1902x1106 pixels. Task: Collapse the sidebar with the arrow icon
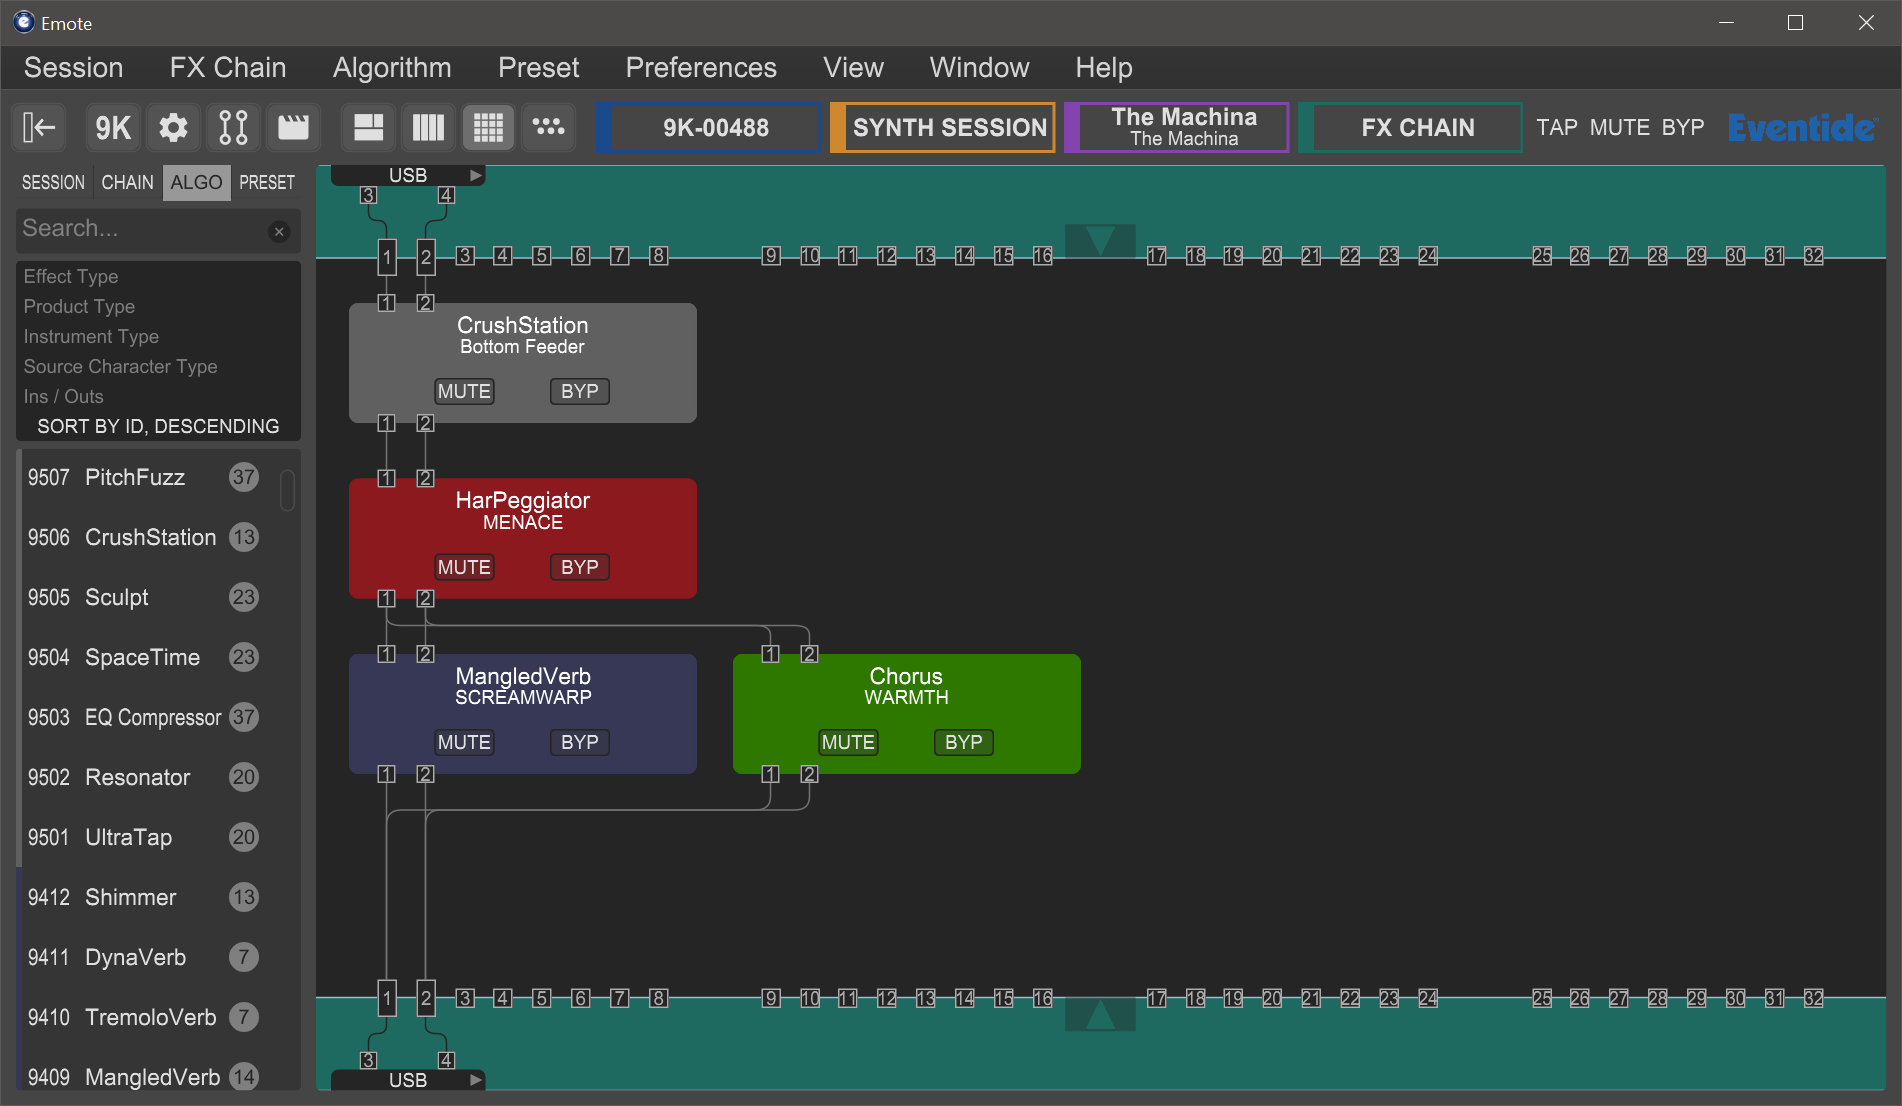tap(39, 127)
